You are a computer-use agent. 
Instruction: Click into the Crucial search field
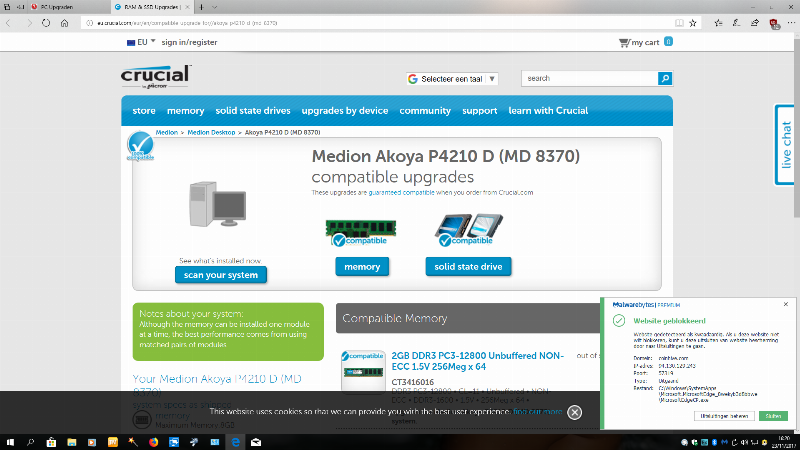[x=590, y=79]
